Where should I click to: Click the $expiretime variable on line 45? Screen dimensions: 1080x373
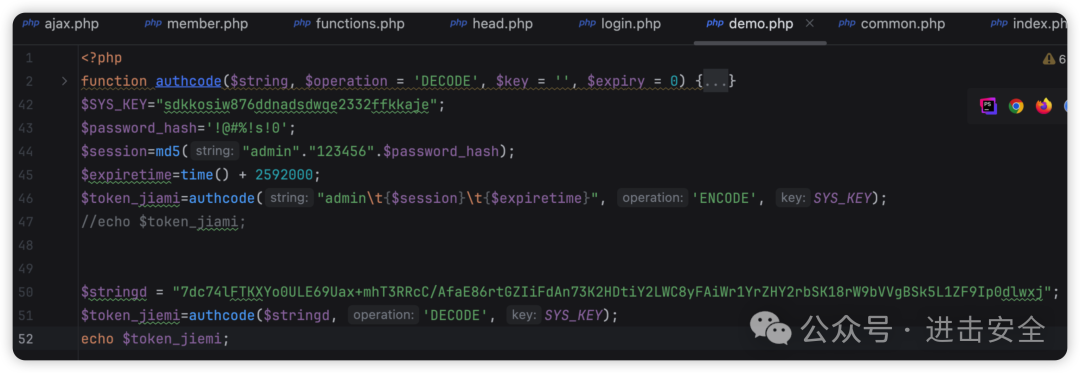[125, 175]
